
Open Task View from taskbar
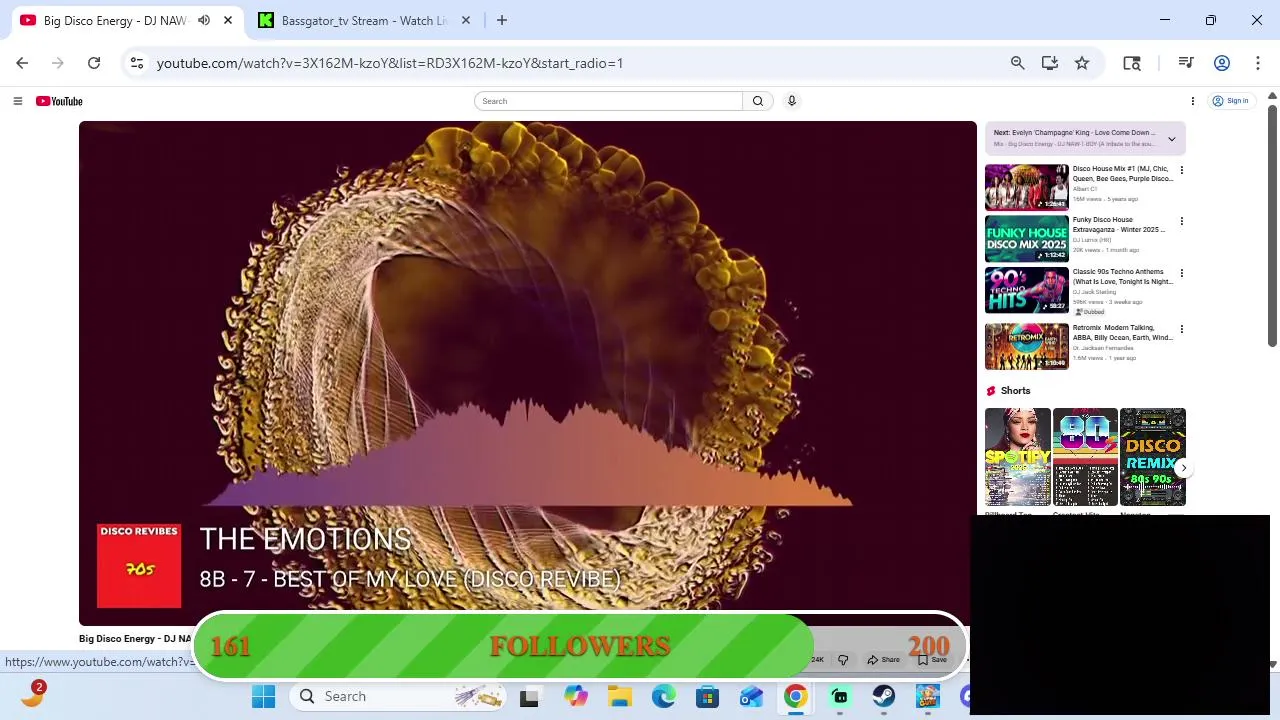(529, 697)
